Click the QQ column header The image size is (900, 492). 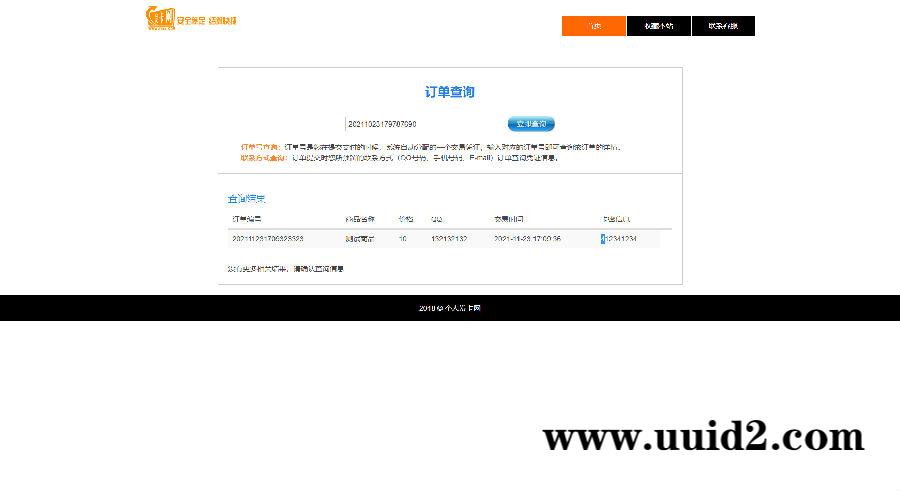(437, 219)
